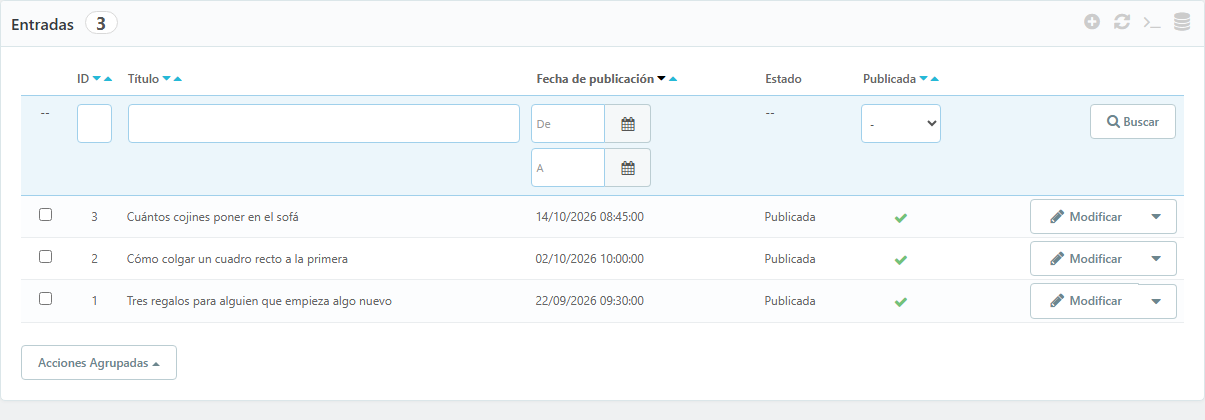Click the refresh list icon
Image resolution: width=1205 pixels, height=420 pixels.
tap(1122, 22)
